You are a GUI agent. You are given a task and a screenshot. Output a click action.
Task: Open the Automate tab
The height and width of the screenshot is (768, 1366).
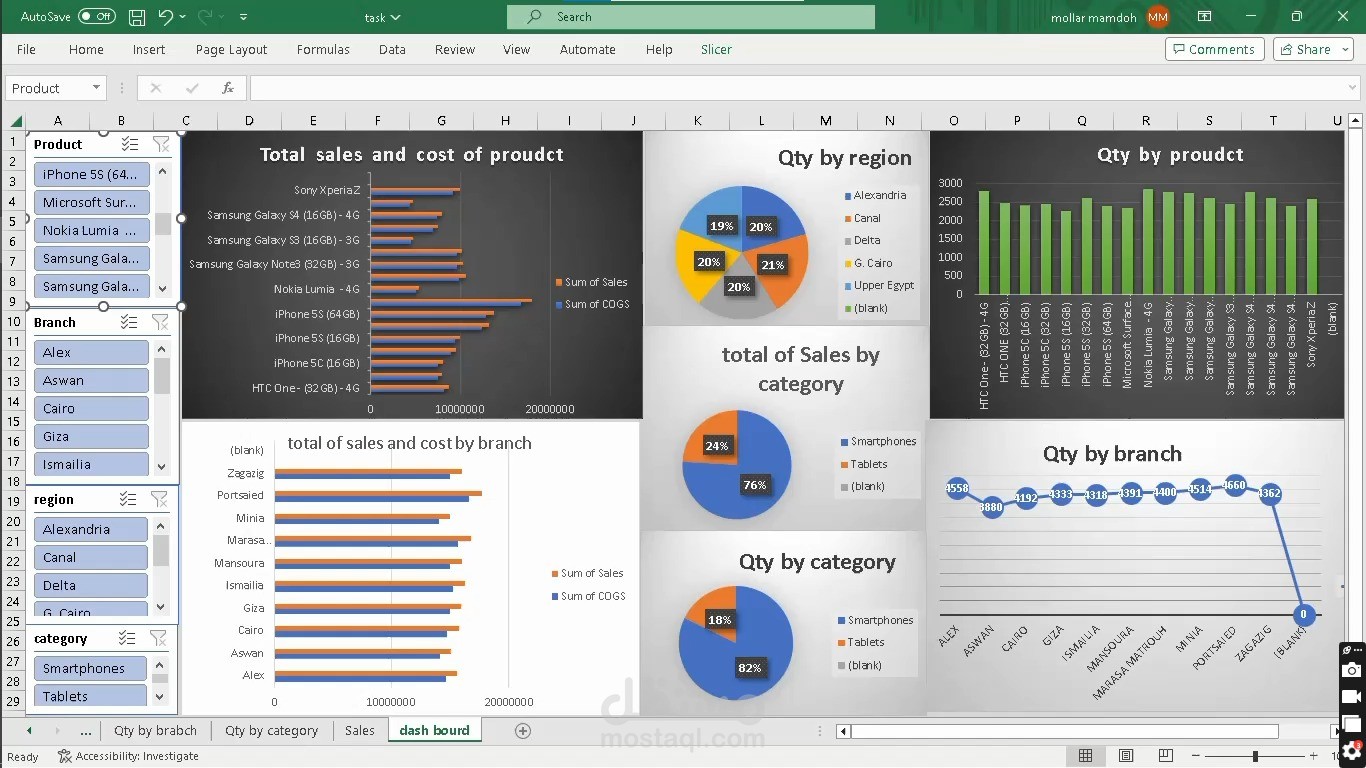[x=588, y=49]
